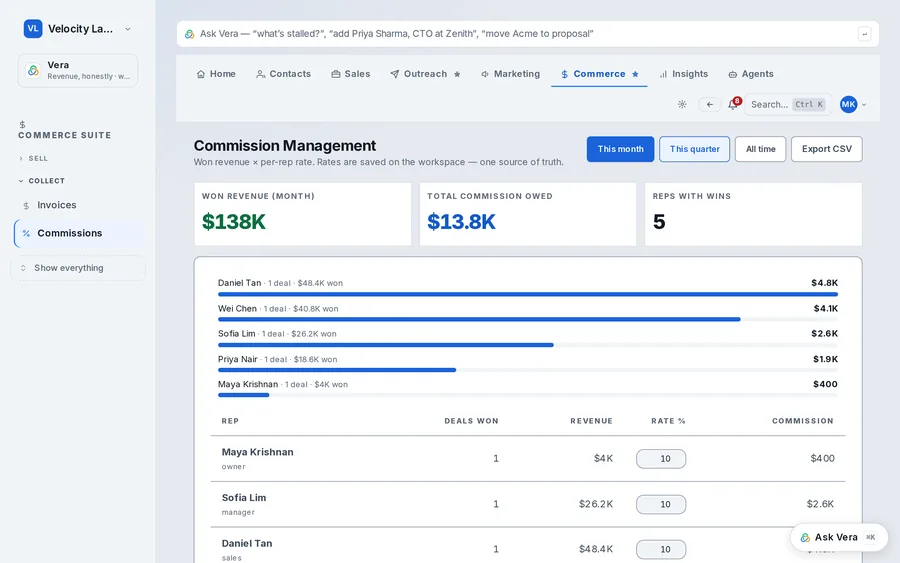Open the floating Ask Vera button
This screenshot has height=563, width=900.
point(839,537)
